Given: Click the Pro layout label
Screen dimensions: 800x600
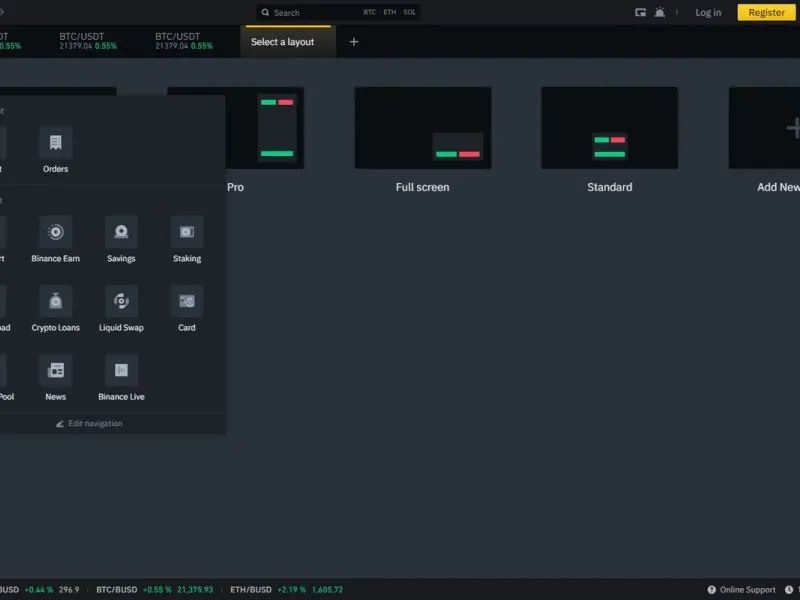Looking at the screenshot, I should click(235, 187).
